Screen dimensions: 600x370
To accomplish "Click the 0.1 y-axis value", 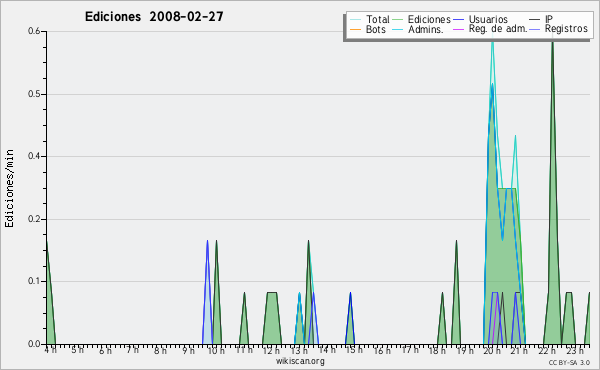I will (34, 281).
